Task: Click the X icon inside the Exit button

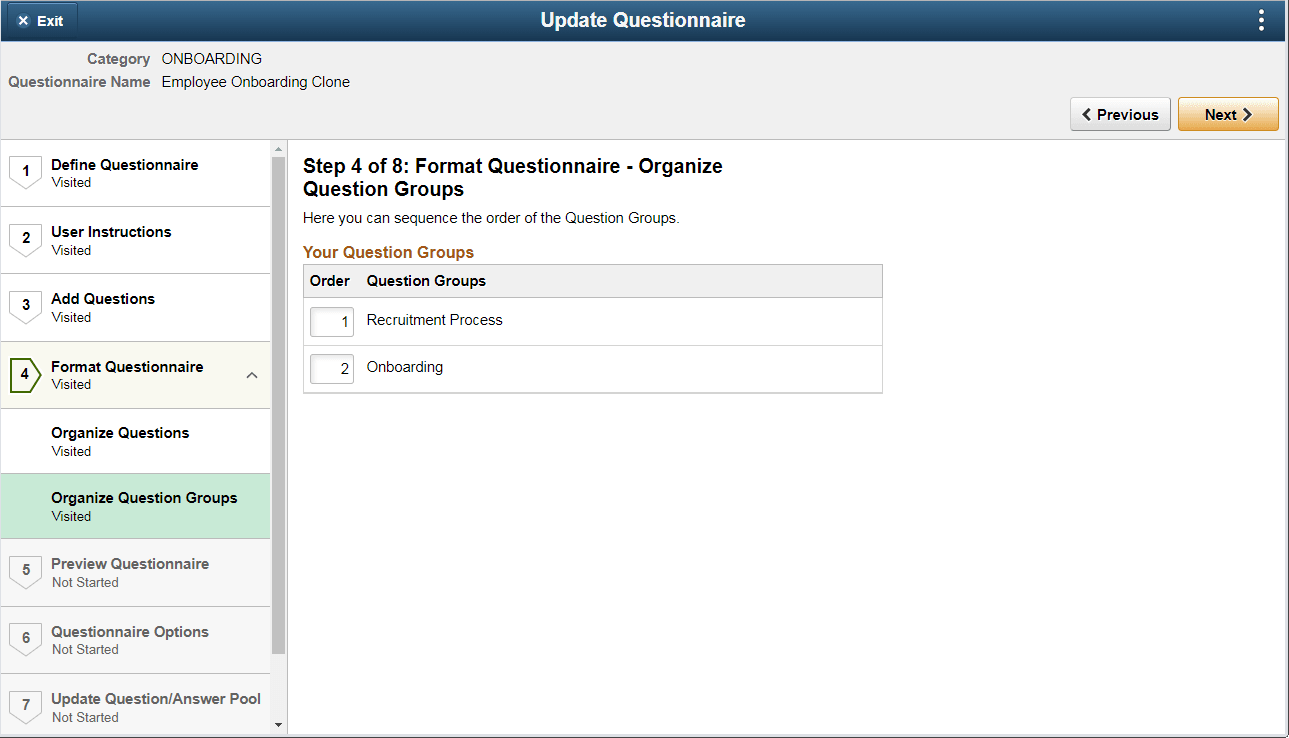Action: [24, 19]
